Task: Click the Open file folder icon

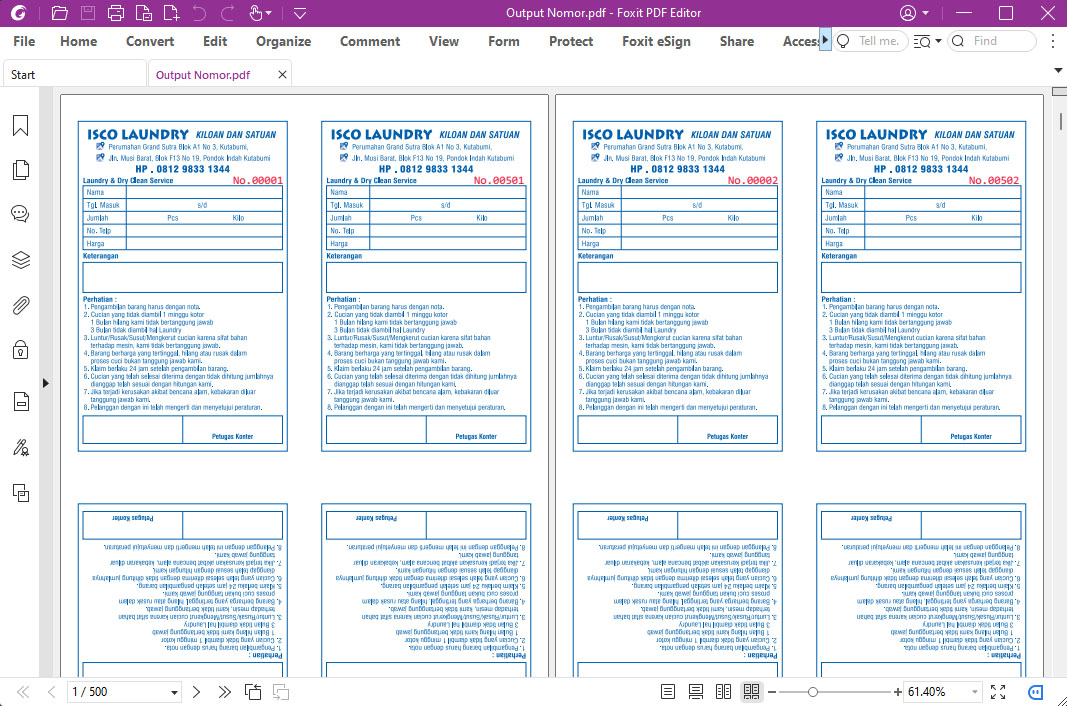Action: click(59, 13)
